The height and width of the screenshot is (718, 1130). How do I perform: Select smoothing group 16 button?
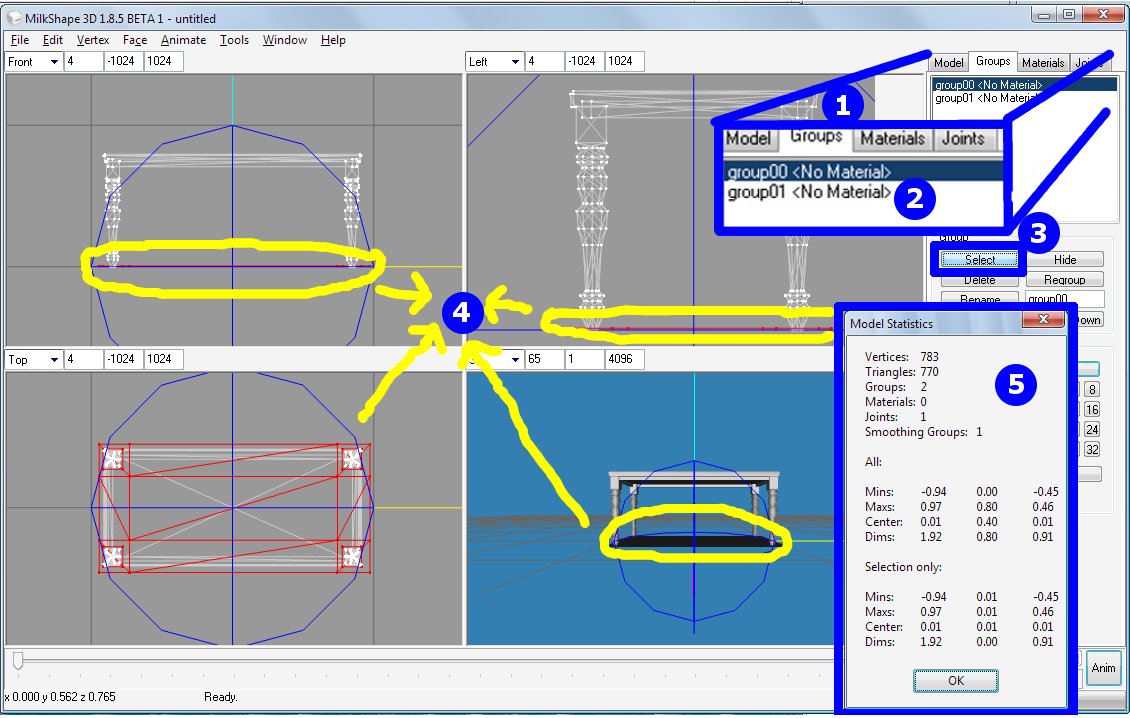[1091, 409]
